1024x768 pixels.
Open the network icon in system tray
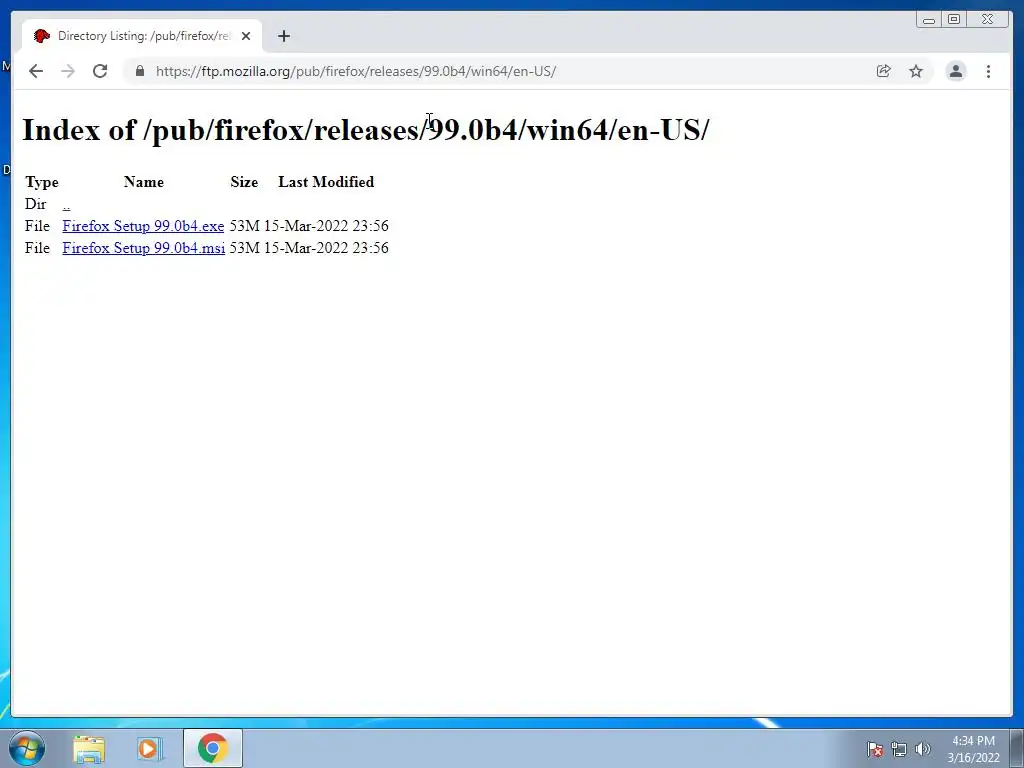tap(899, 749)
